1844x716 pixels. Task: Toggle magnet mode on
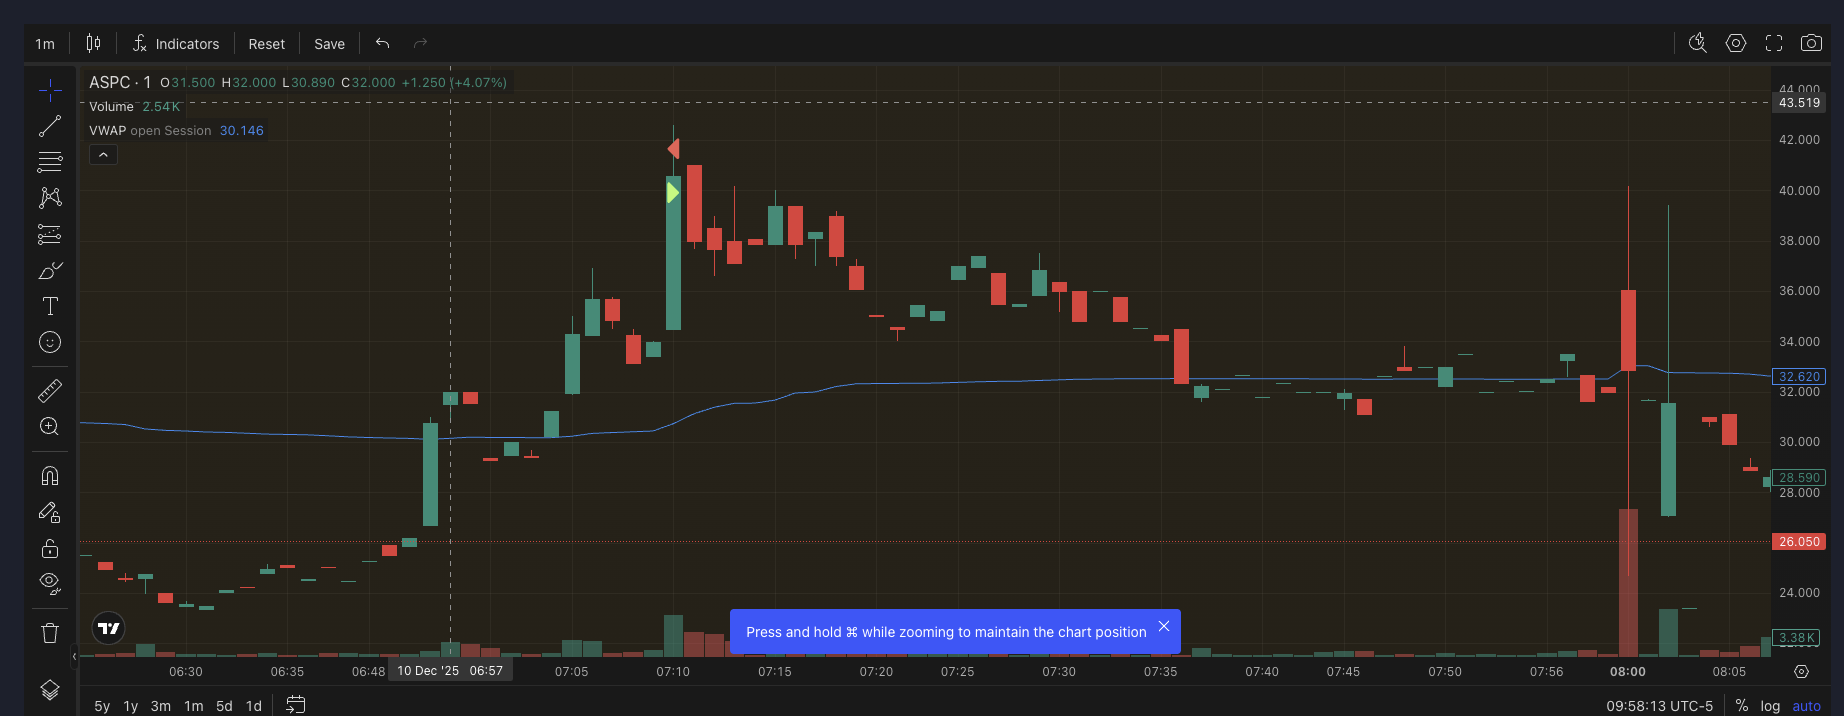click(50, 476)
